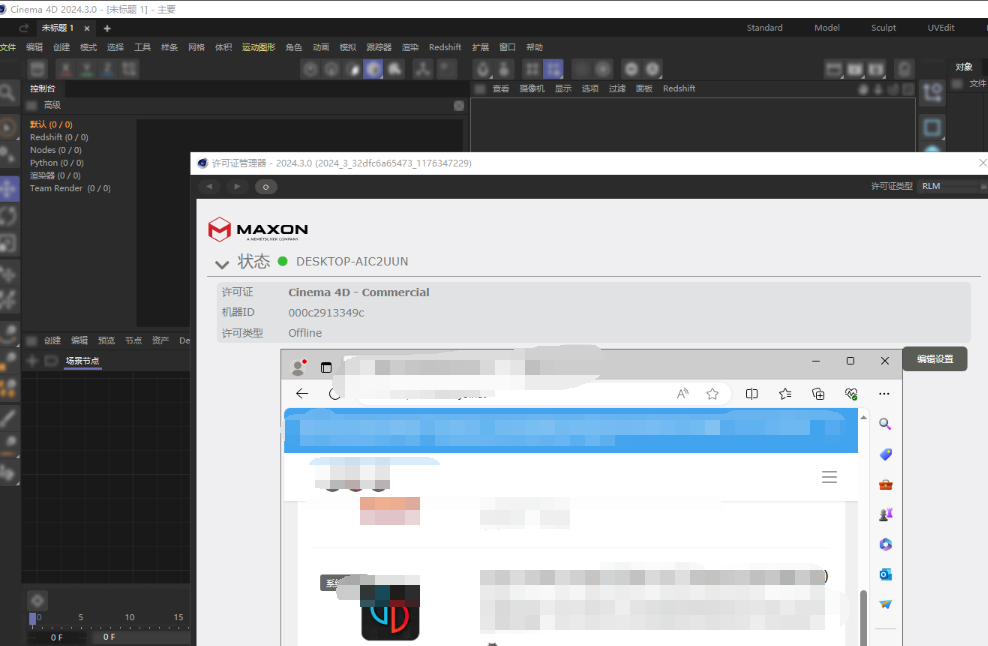The width and height of the screenshot is (988, 646).
Task: Open Edge Collections
Action: [818, 394]
